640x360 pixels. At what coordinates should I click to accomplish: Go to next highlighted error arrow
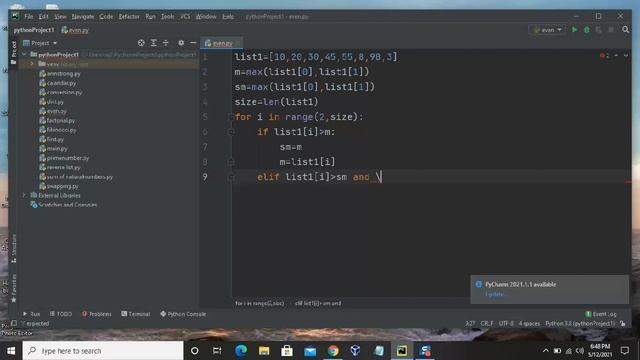tap(626, 56)
